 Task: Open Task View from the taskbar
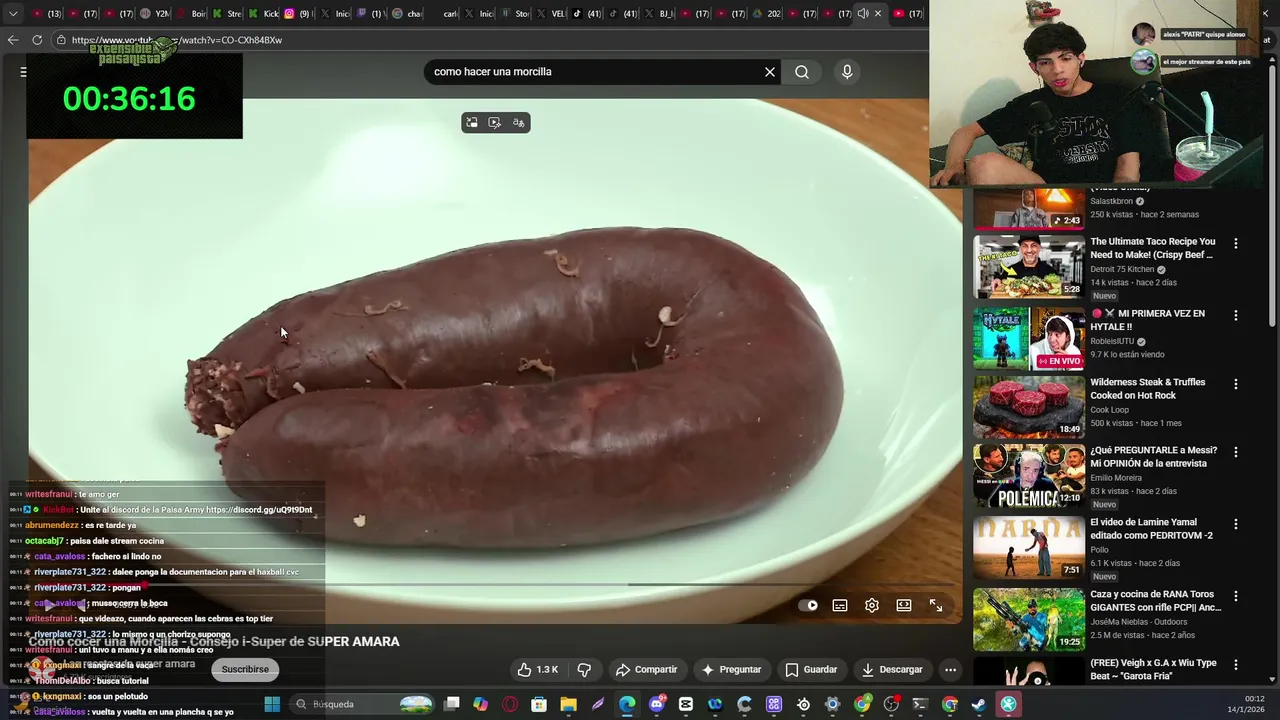click(452, 704)
